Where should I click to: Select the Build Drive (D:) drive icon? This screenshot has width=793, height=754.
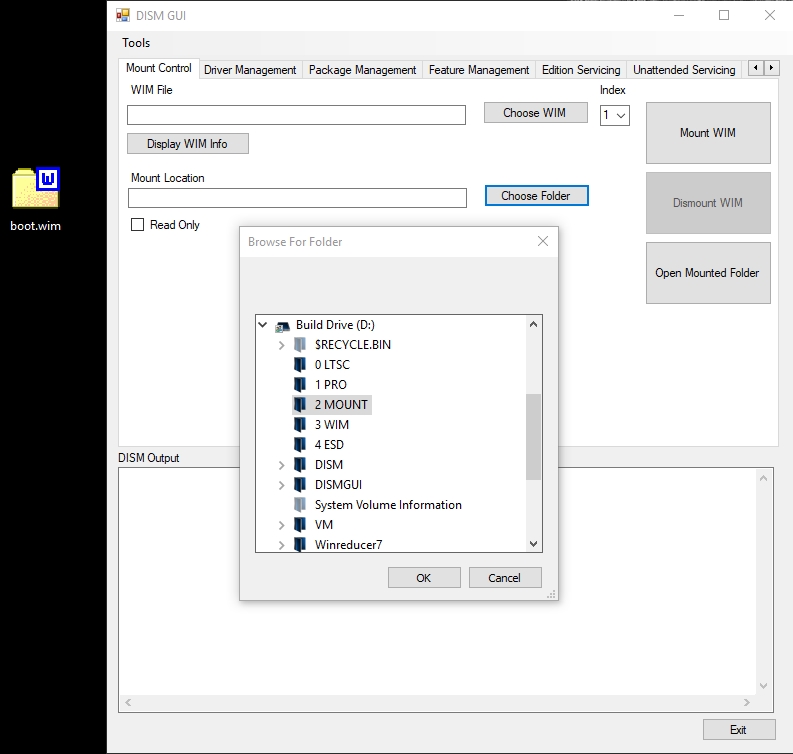[x=282, y=326]
